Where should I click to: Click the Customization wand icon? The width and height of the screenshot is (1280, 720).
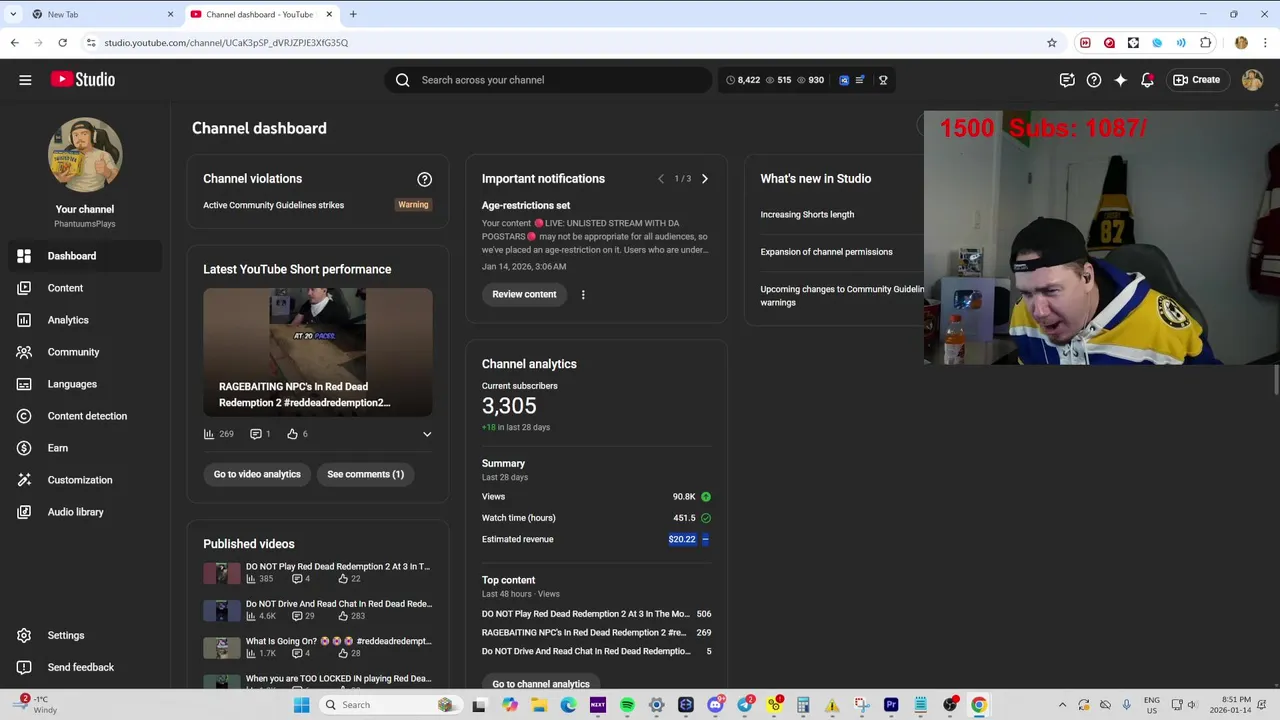tap(24, 480)
